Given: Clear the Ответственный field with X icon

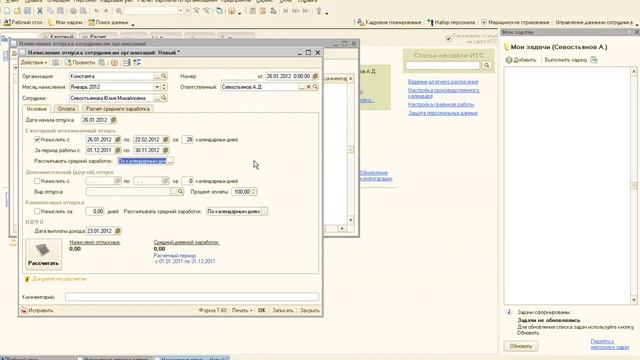Looking at the screenshot, I should pyautogui.click(x=309, y=87).
